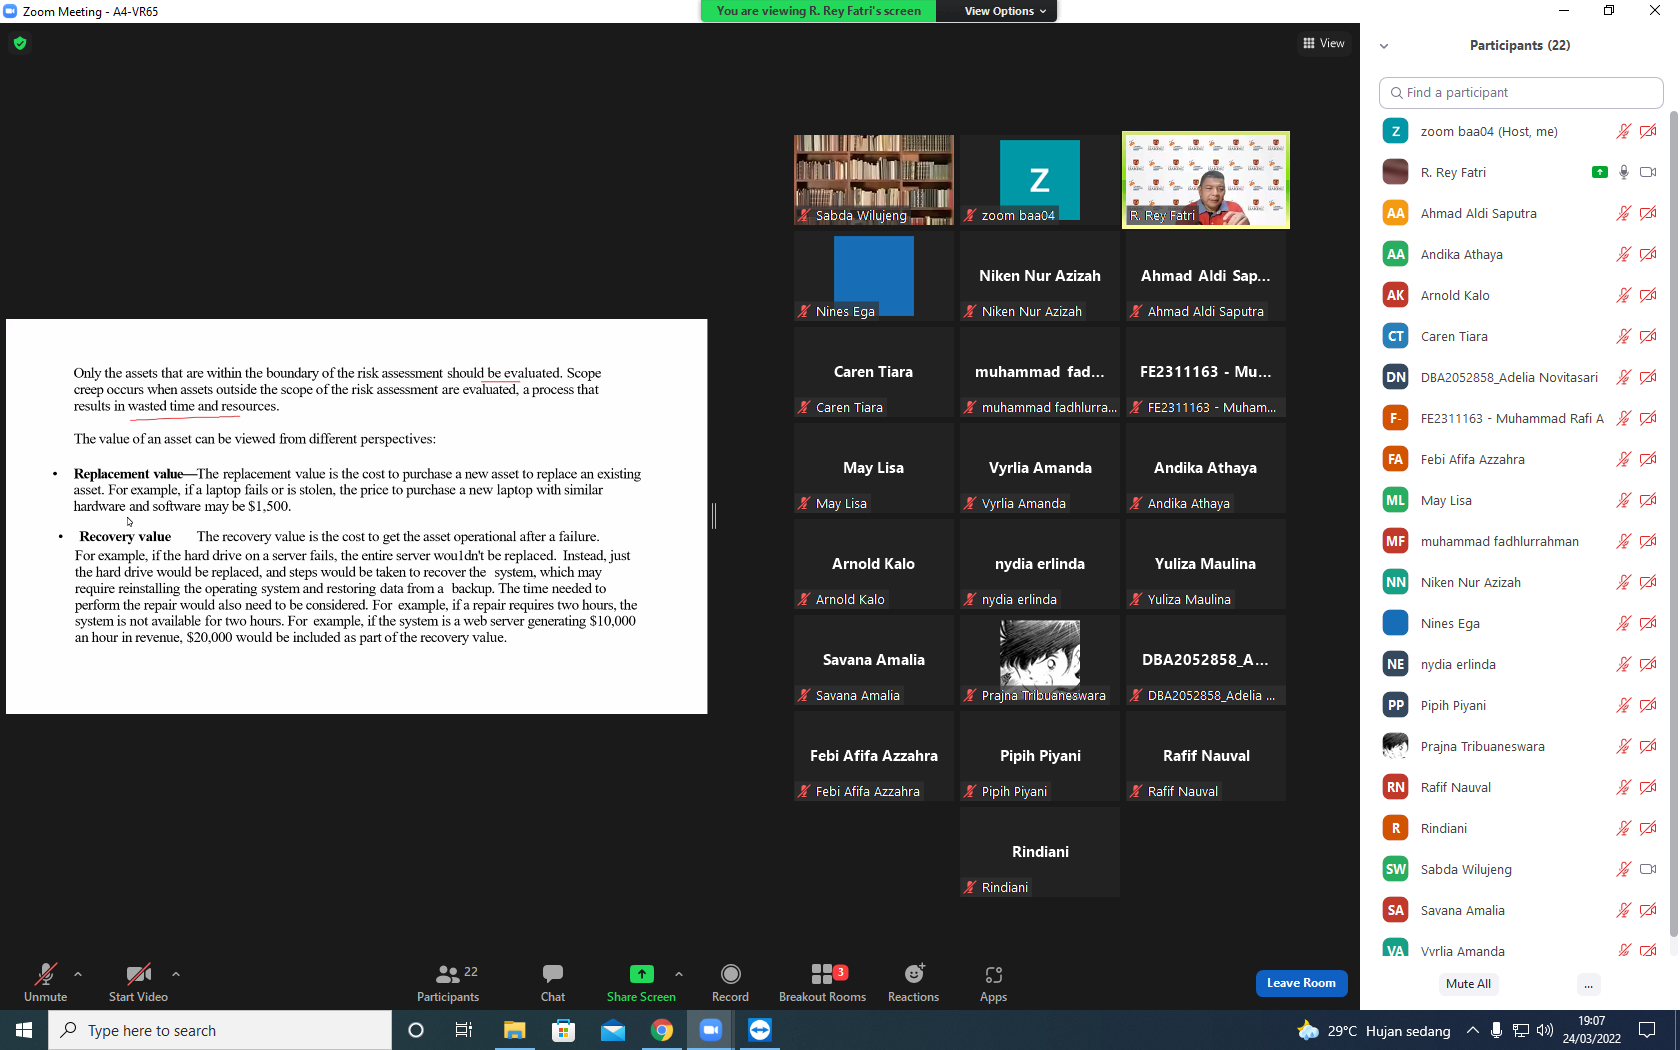Open the Reactions menu icon

(x=913, y=974)
